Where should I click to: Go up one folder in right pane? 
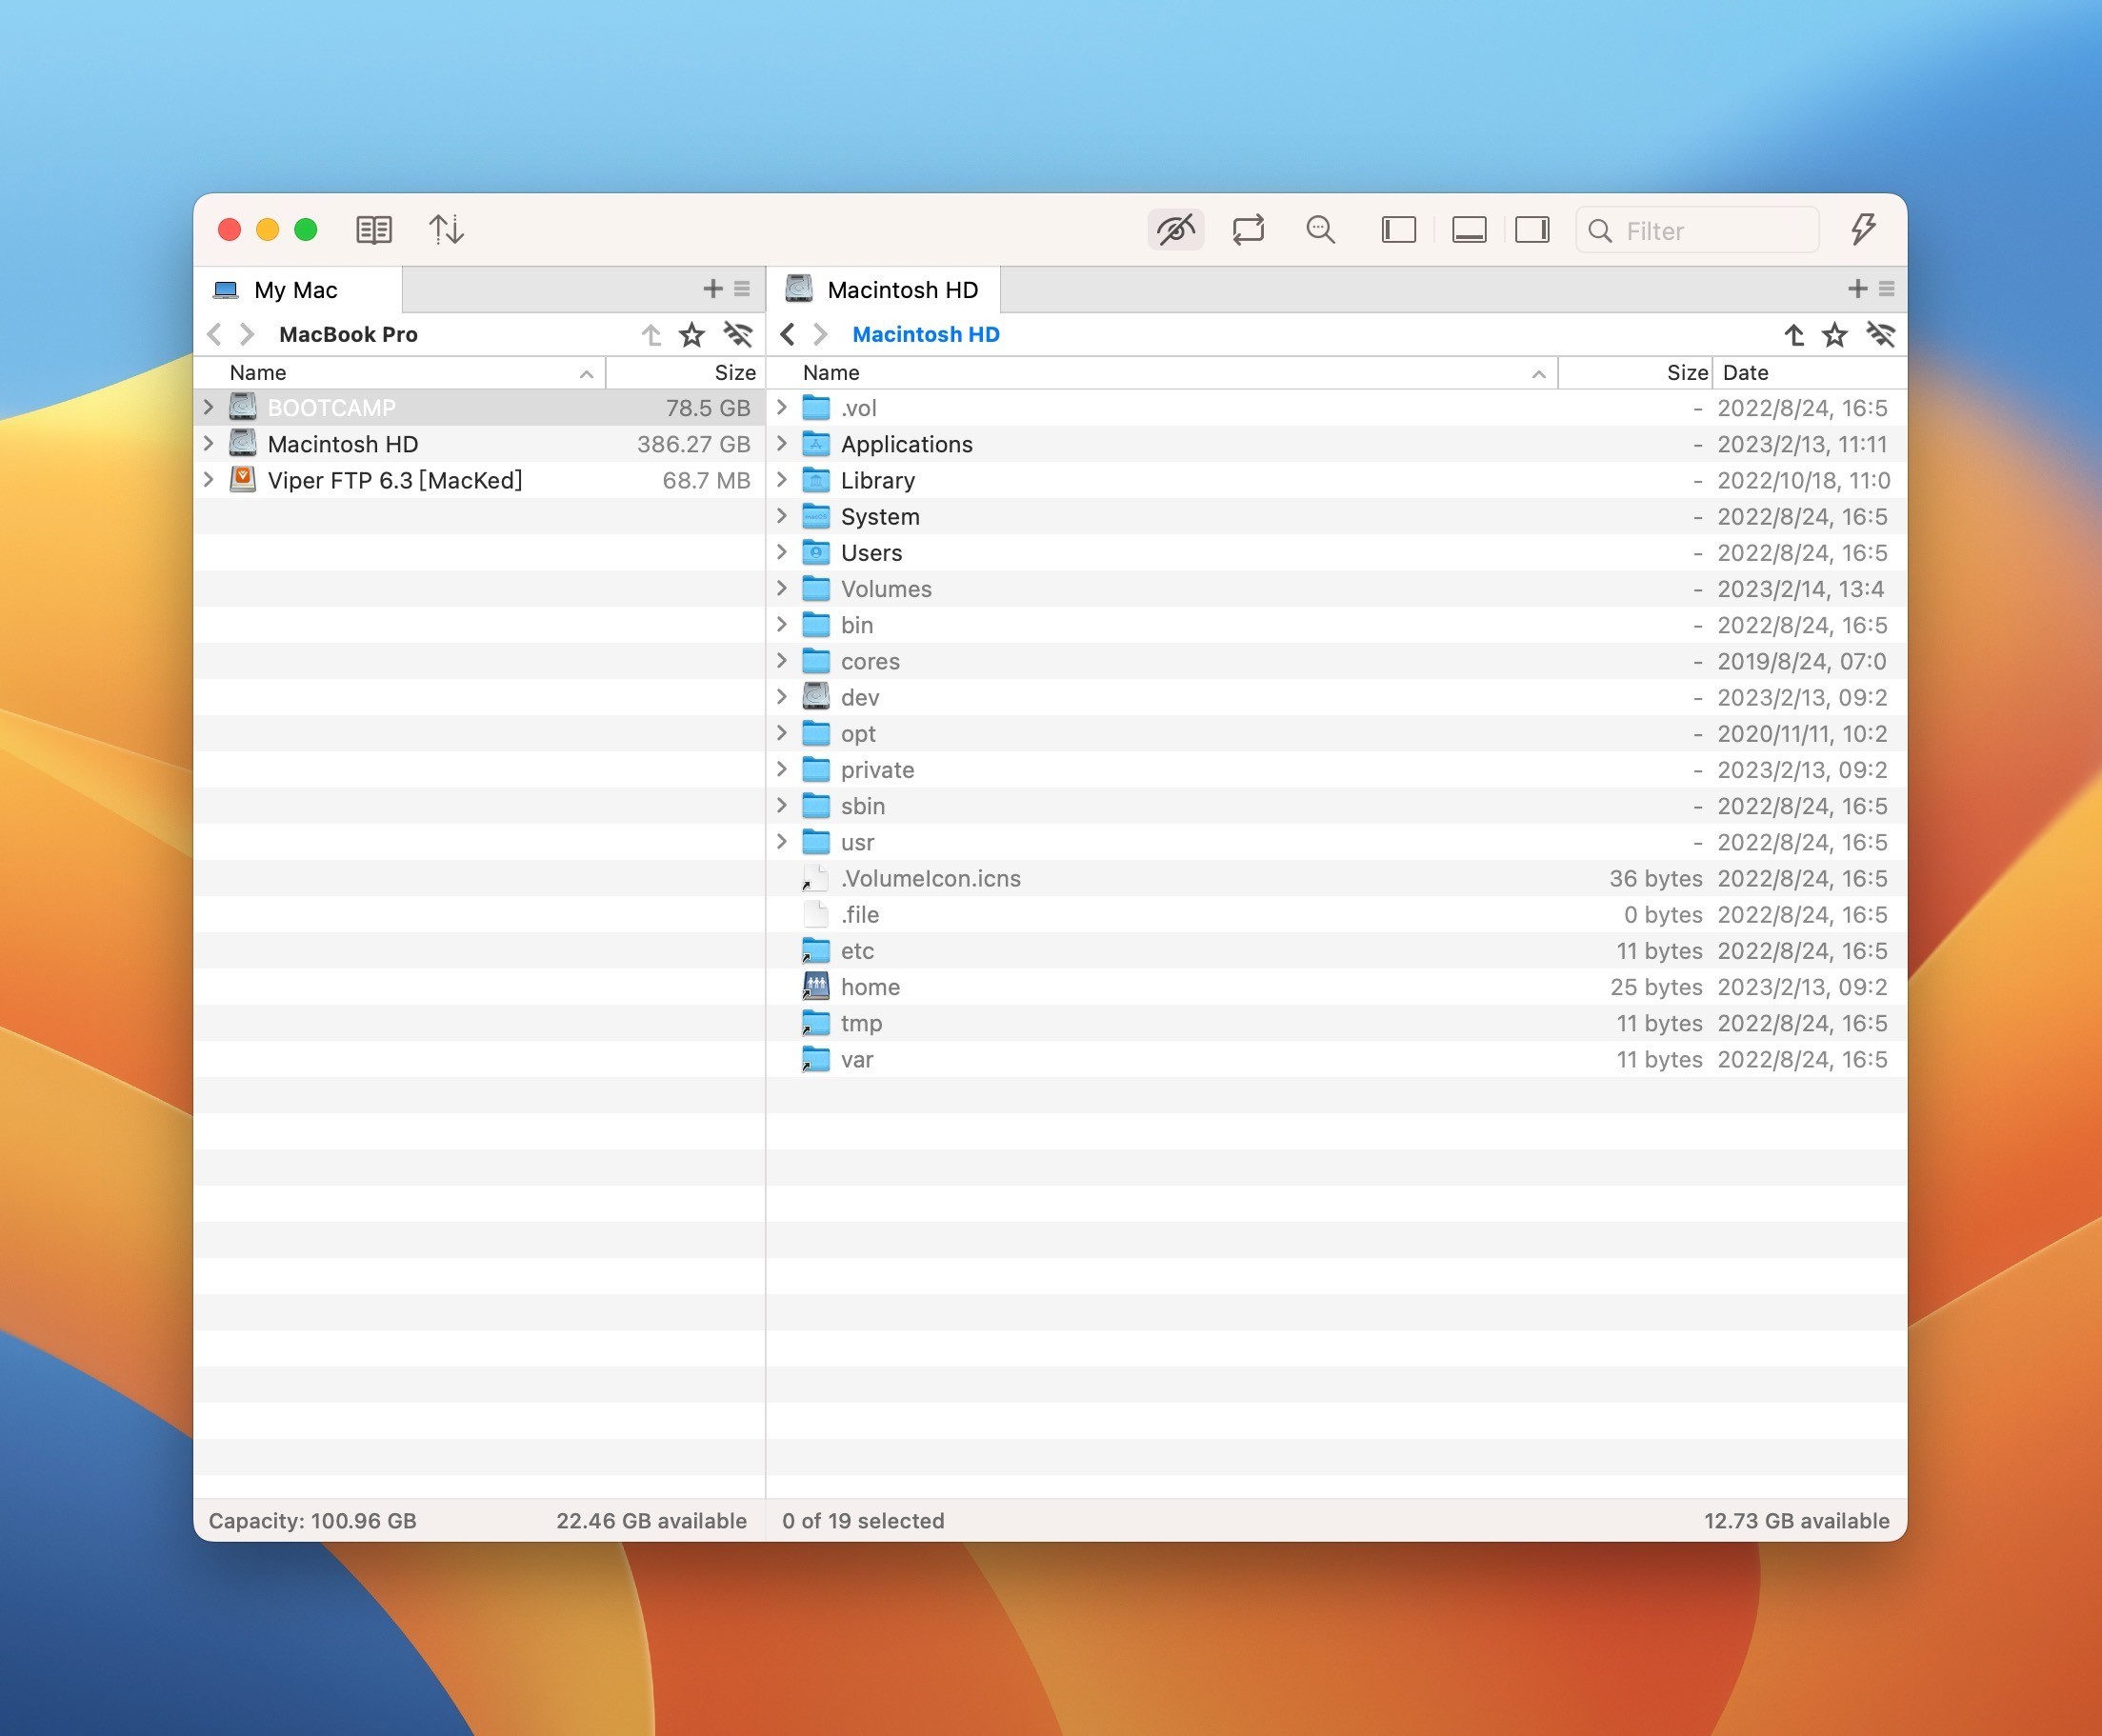click(1794, 335)
